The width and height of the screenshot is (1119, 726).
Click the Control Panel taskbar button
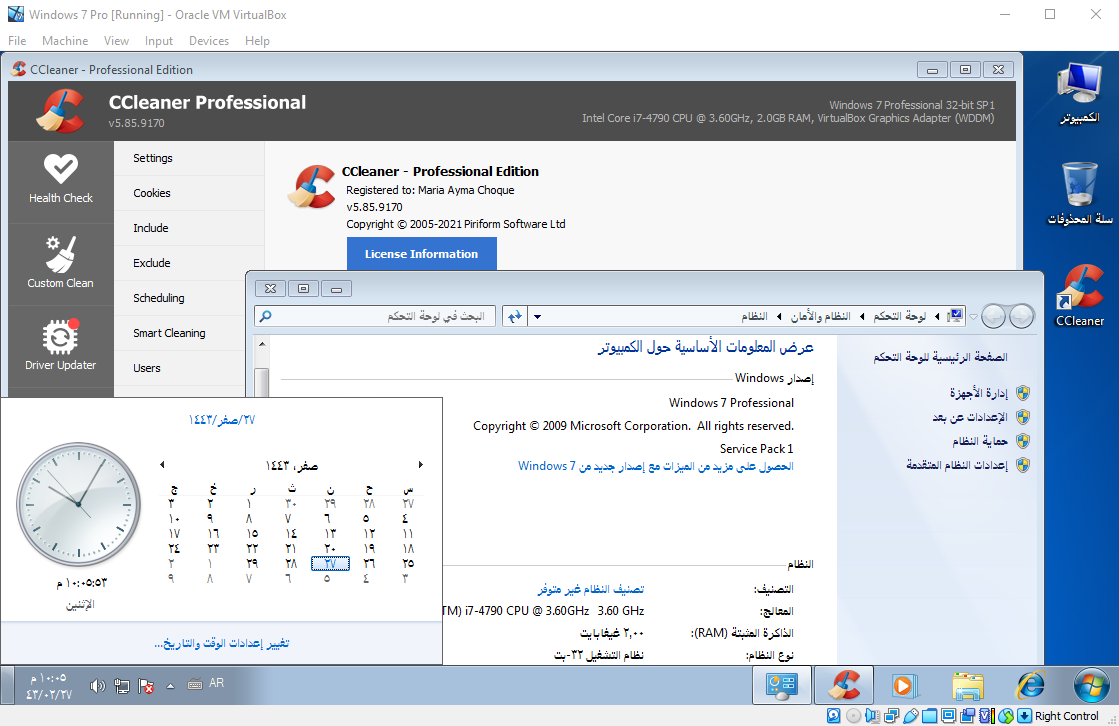coord(782,686)
